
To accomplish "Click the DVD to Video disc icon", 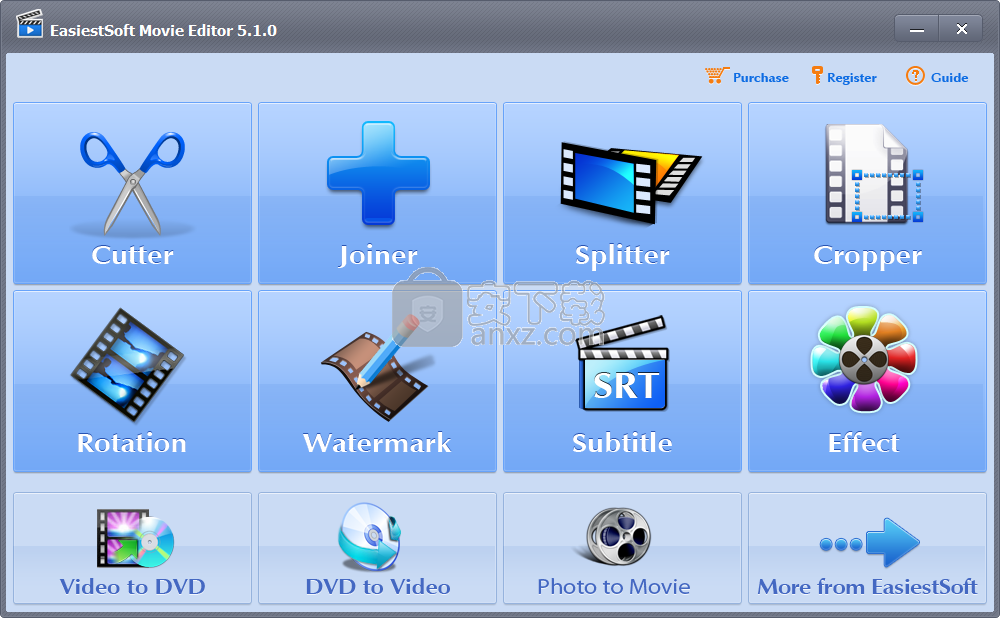I will pos(370,536).
